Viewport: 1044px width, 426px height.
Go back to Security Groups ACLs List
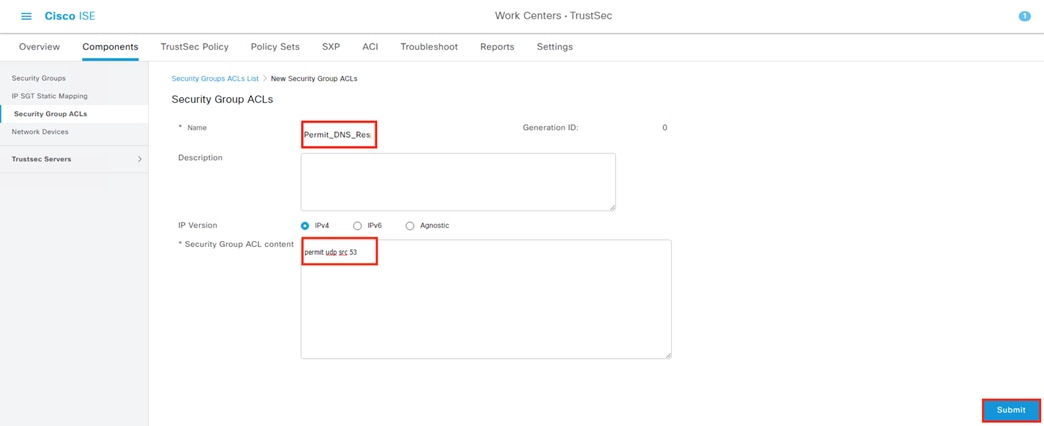(x=215, y=79)
